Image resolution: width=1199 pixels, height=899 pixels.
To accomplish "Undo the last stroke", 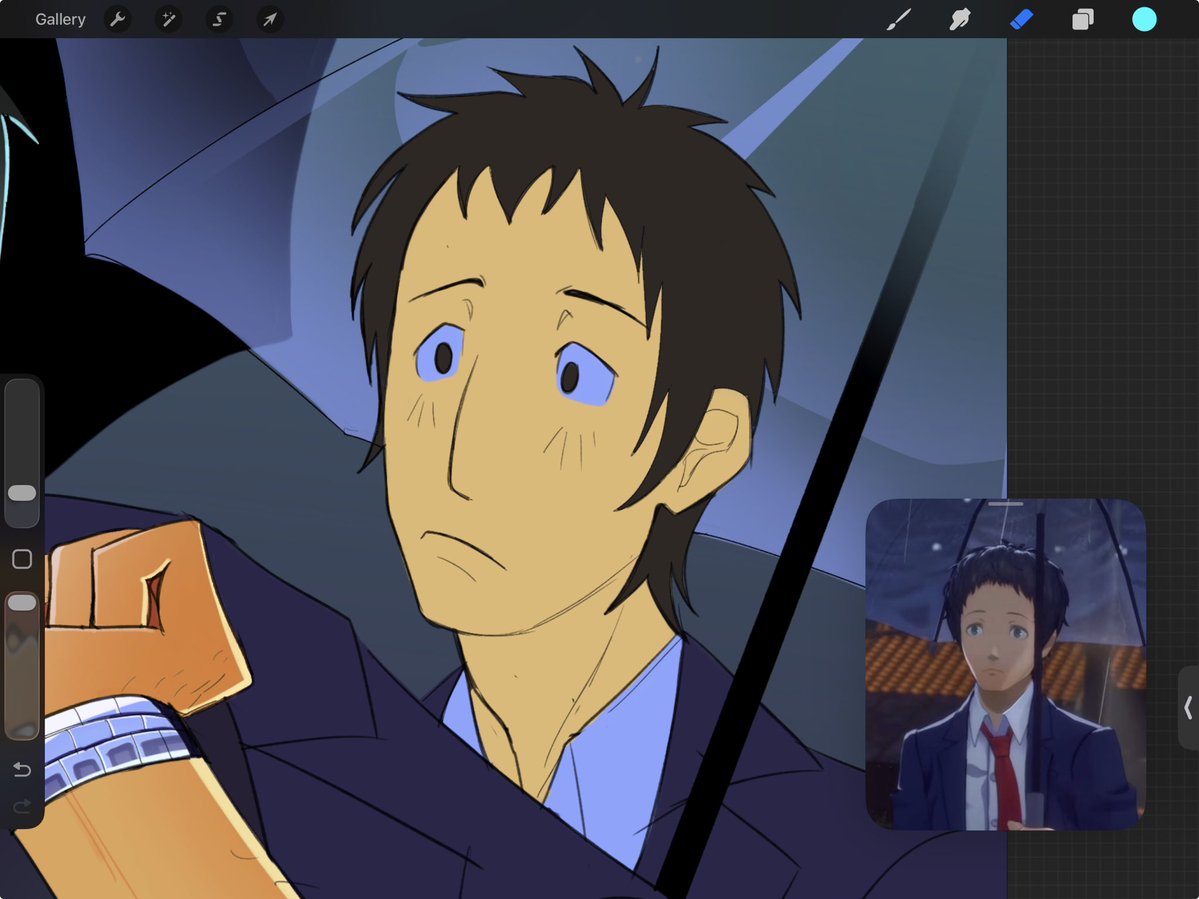I will pos(22,769).
